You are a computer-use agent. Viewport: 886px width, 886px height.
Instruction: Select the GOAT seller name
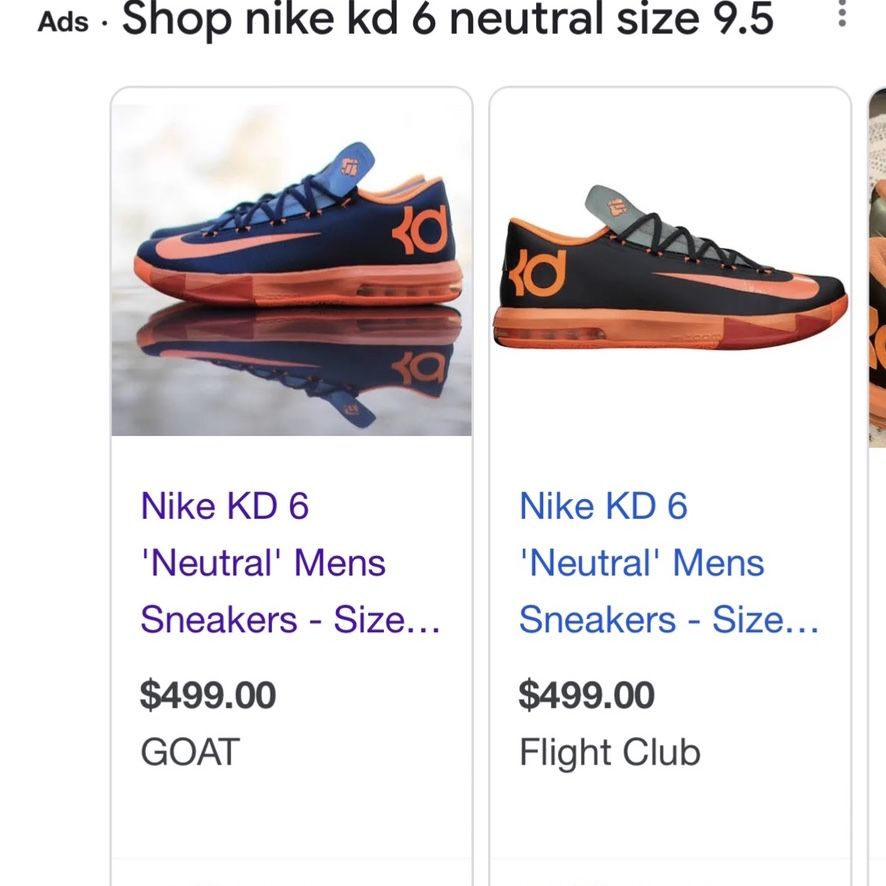pos(190,752)
